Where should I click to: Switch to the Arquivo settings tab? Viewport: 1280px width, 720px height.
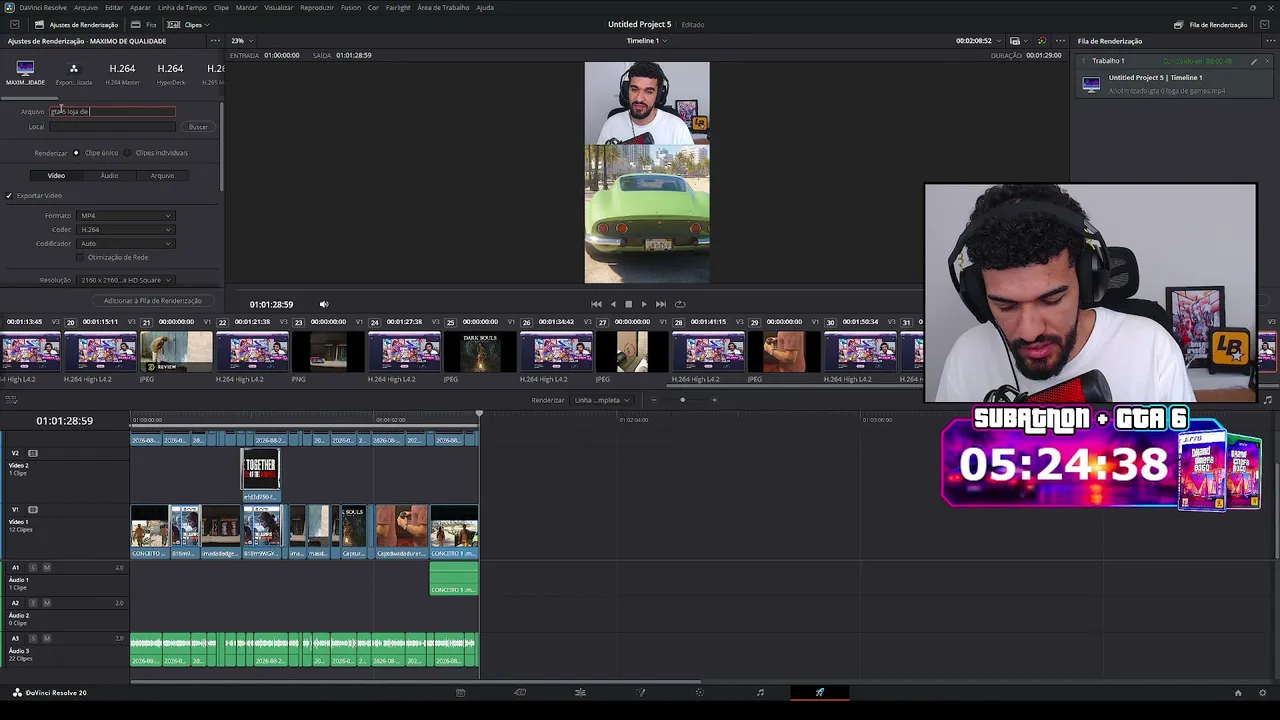pos(162,176)
